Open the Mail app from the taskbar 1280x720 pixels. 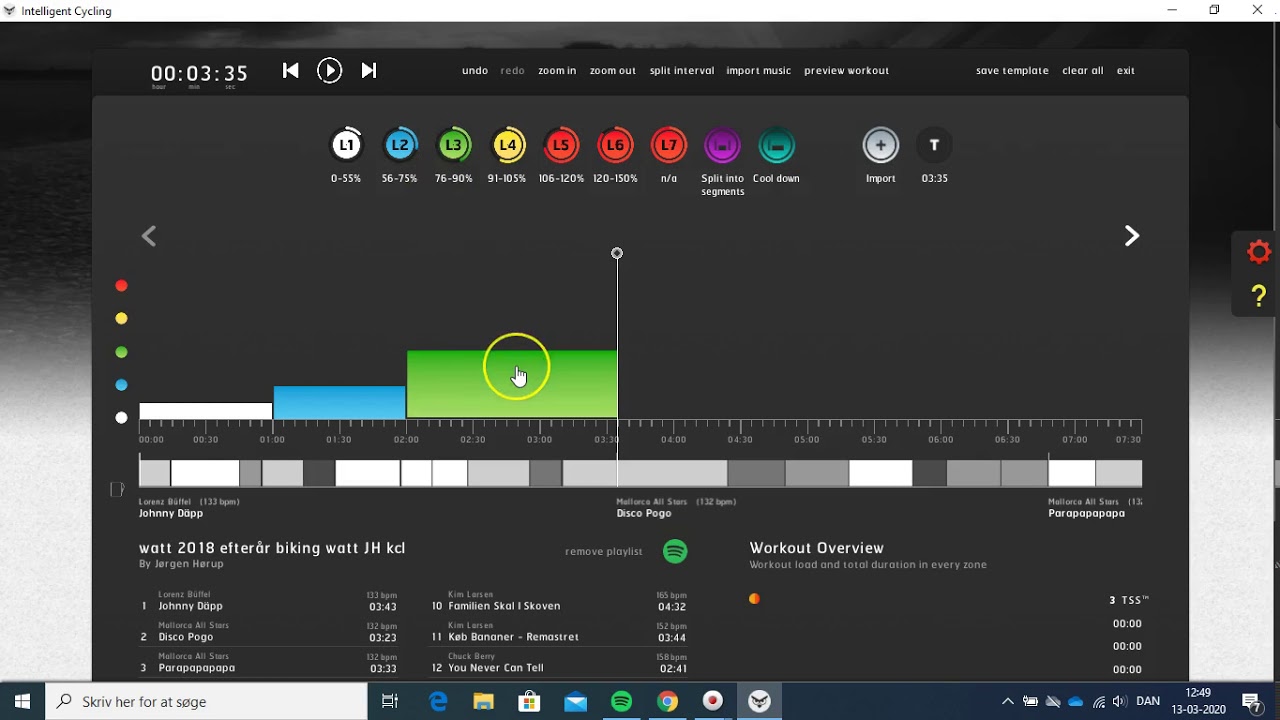[x=575, y=701]
